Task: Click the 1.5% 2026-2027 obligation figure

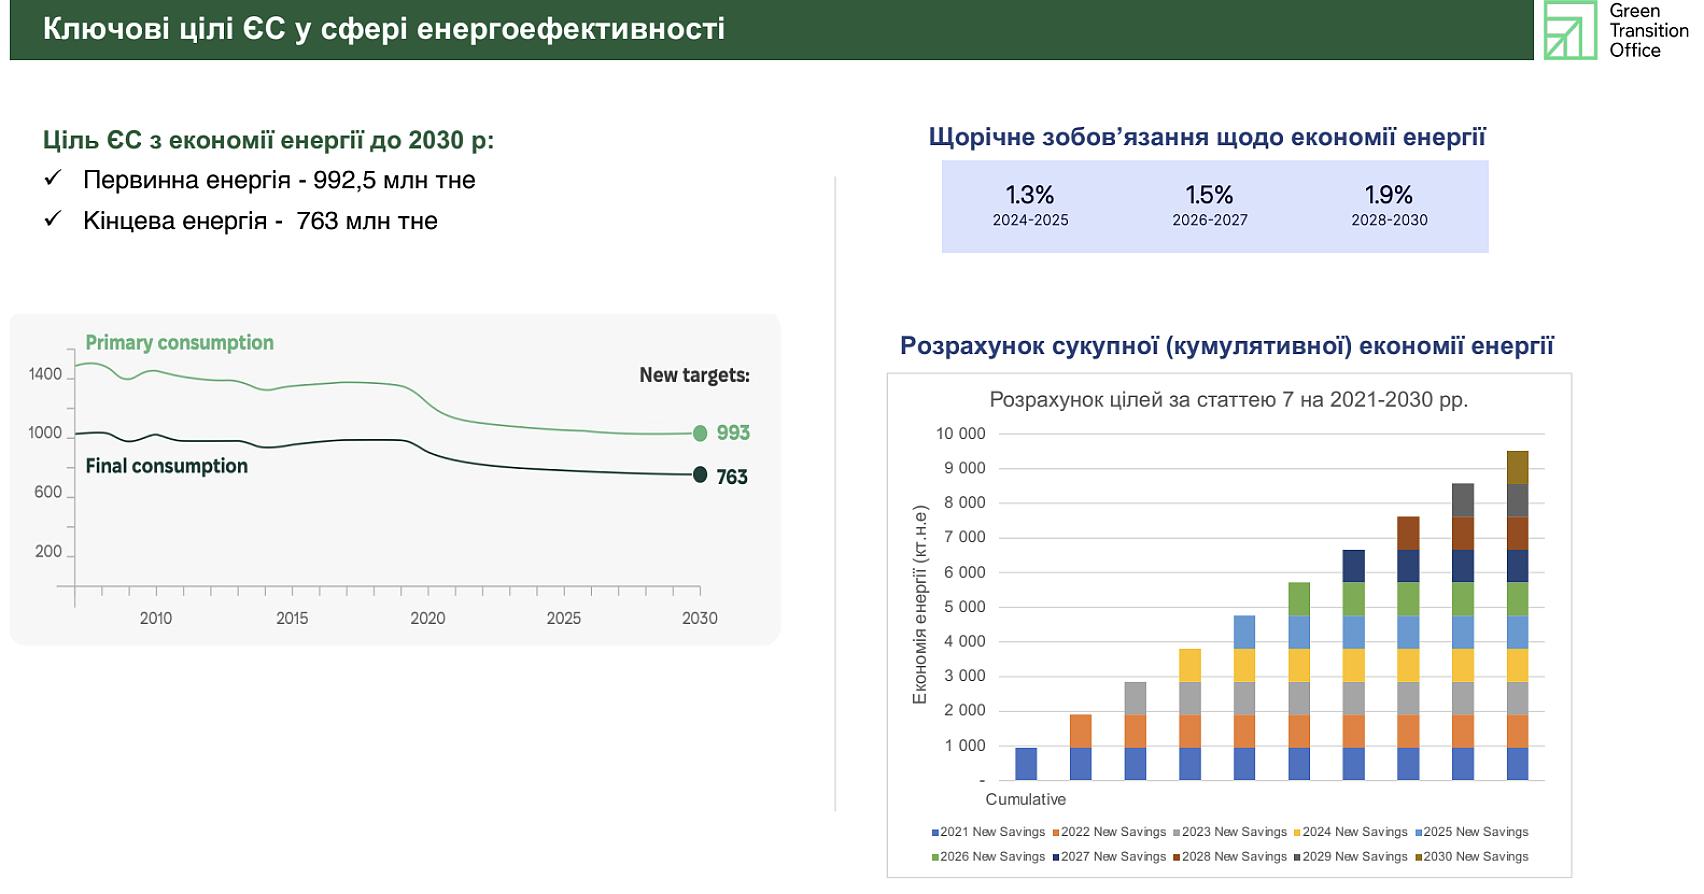Action: pyautogui.click(x=1210, y=205)
